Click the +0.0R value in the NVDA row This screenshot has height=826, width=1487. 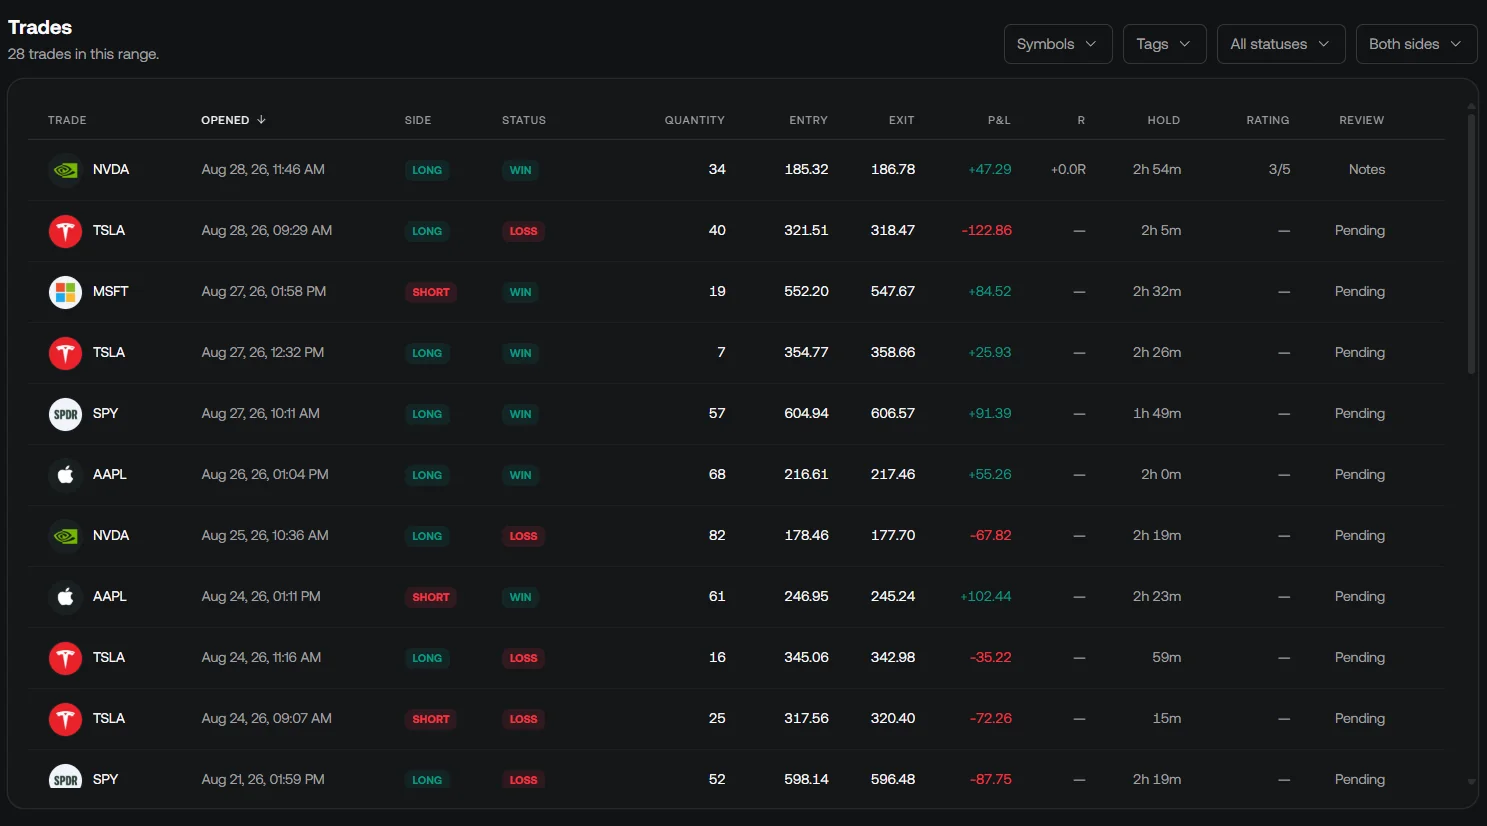coord(1068,170)
